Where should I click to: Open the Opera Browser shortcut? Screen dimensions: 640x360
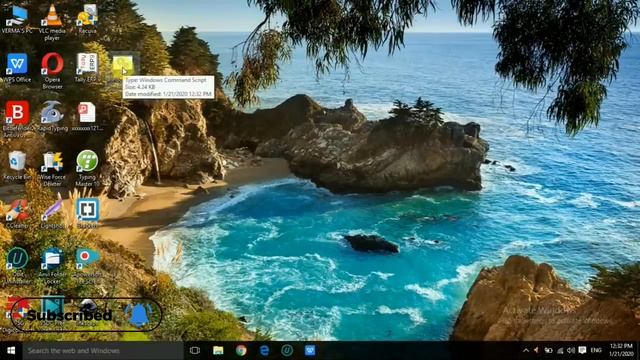52,71
